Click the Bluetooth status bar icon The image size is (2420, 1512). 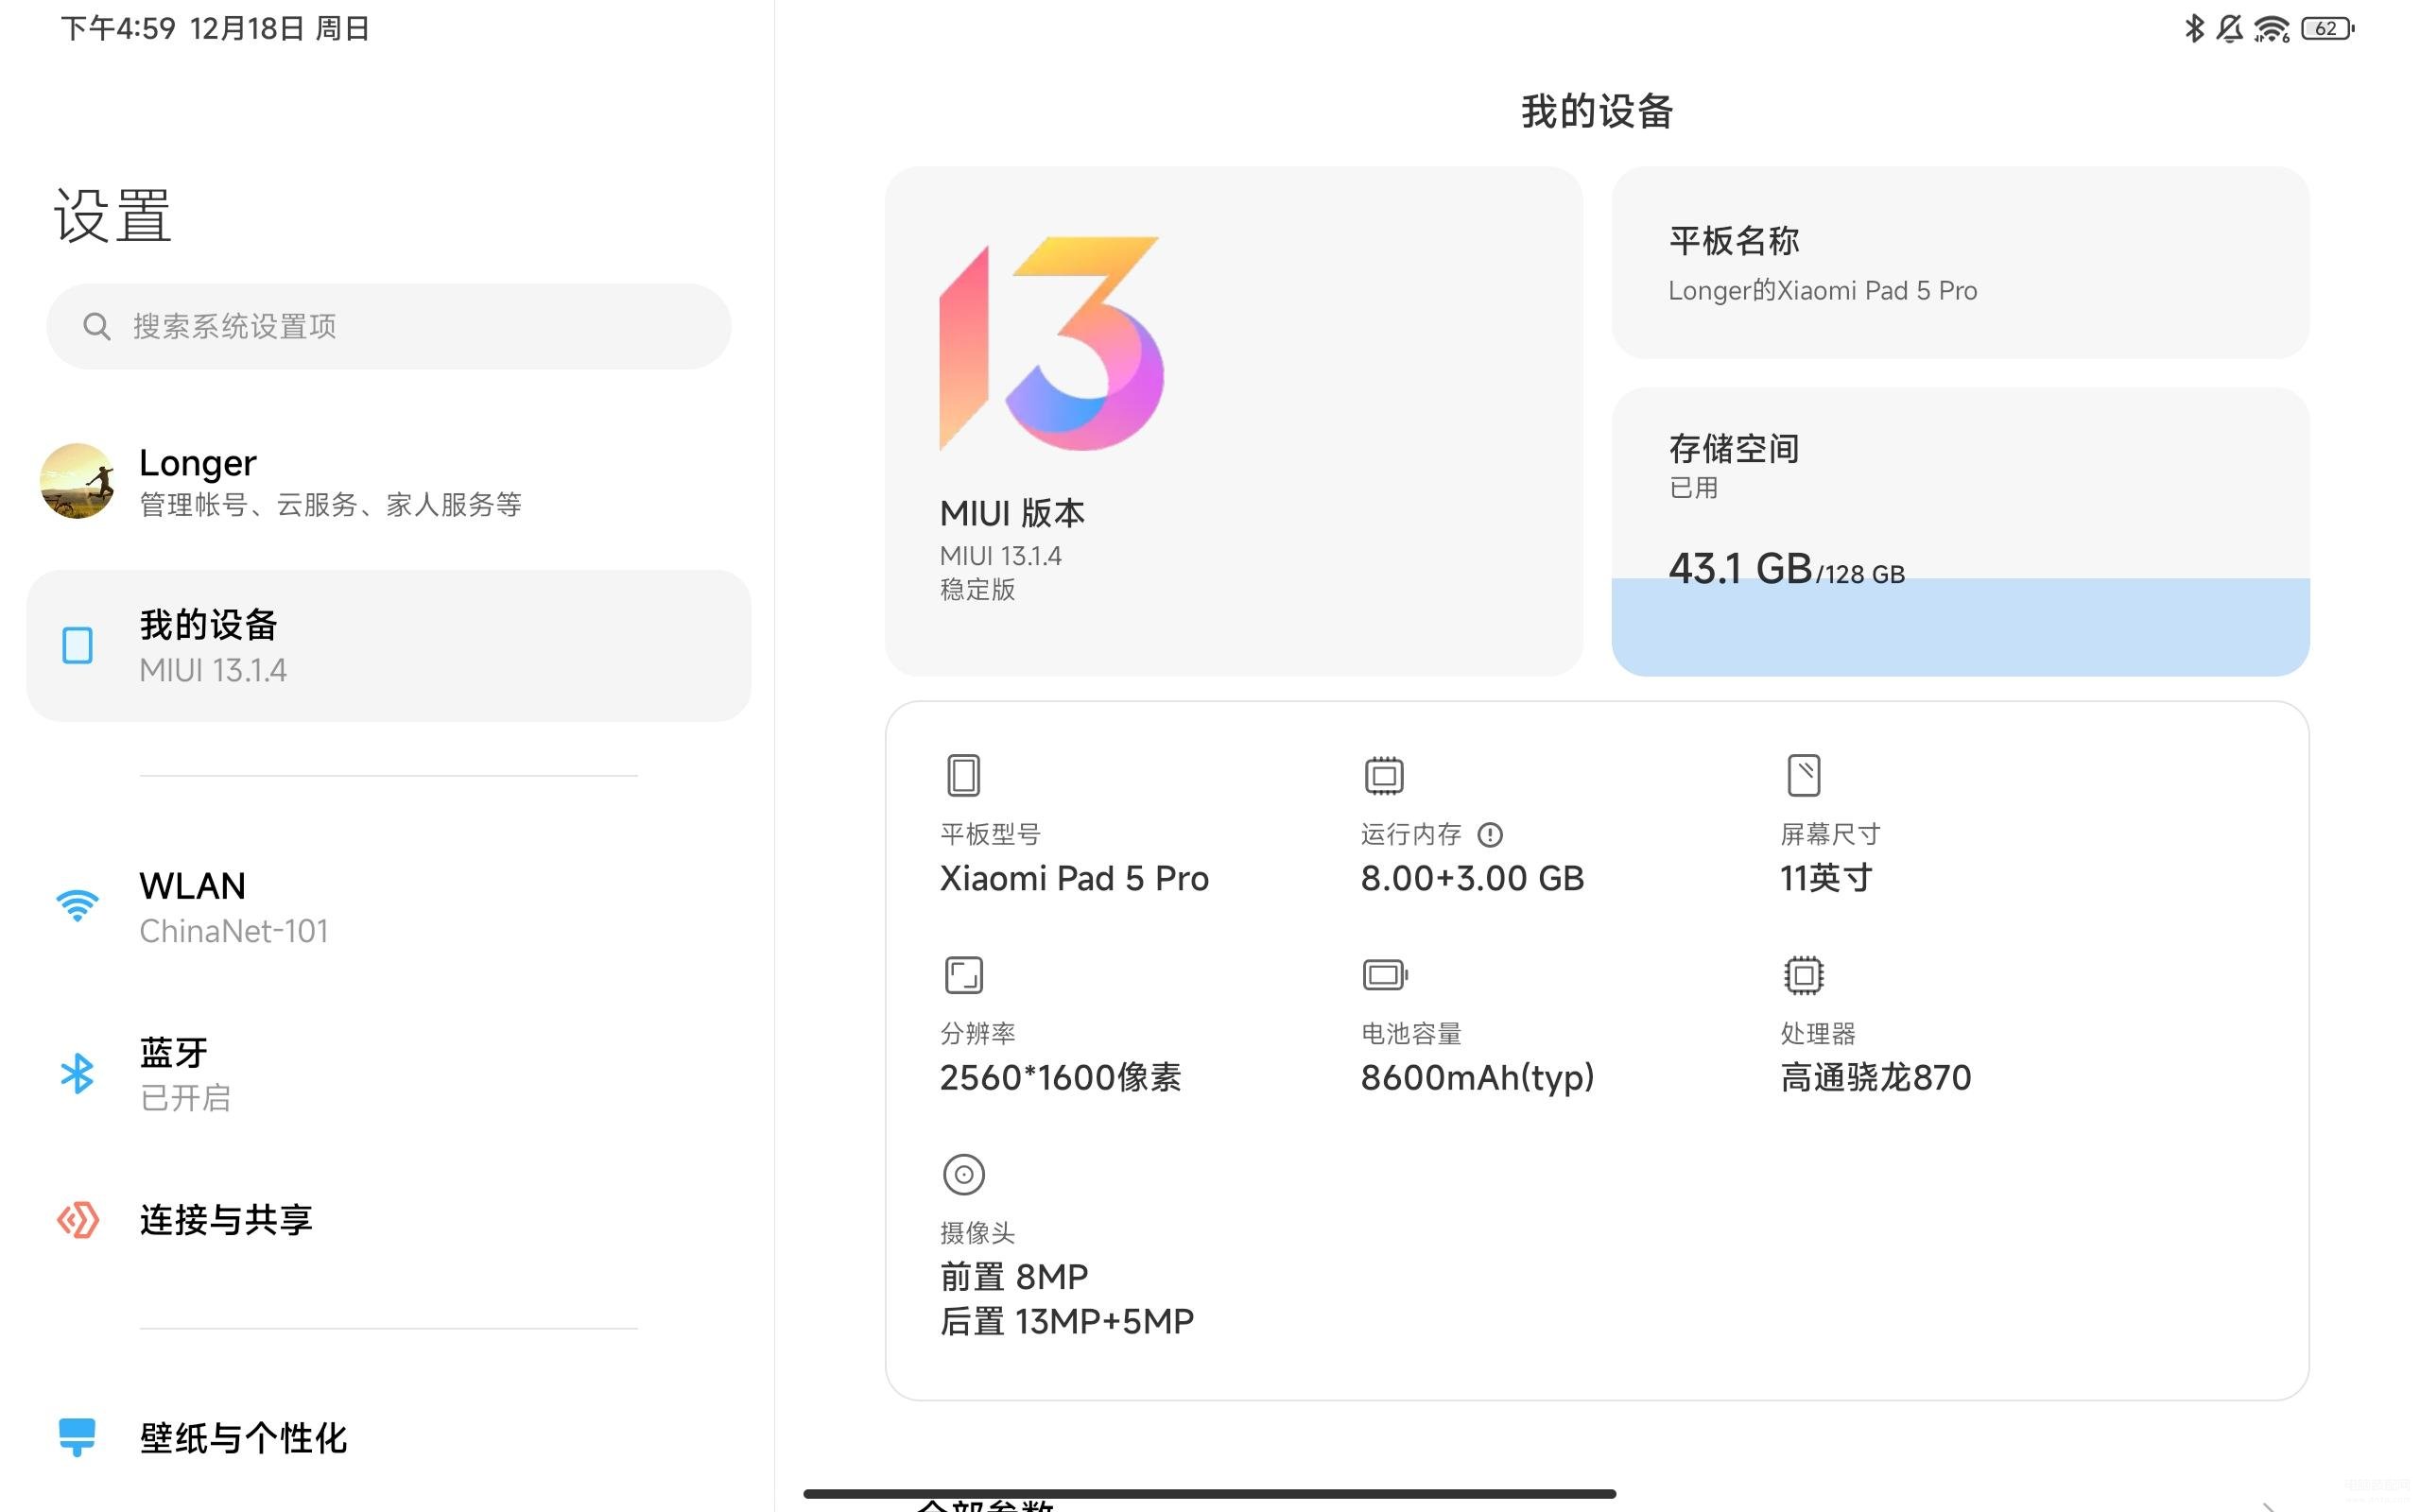[x=2194, y=28]
